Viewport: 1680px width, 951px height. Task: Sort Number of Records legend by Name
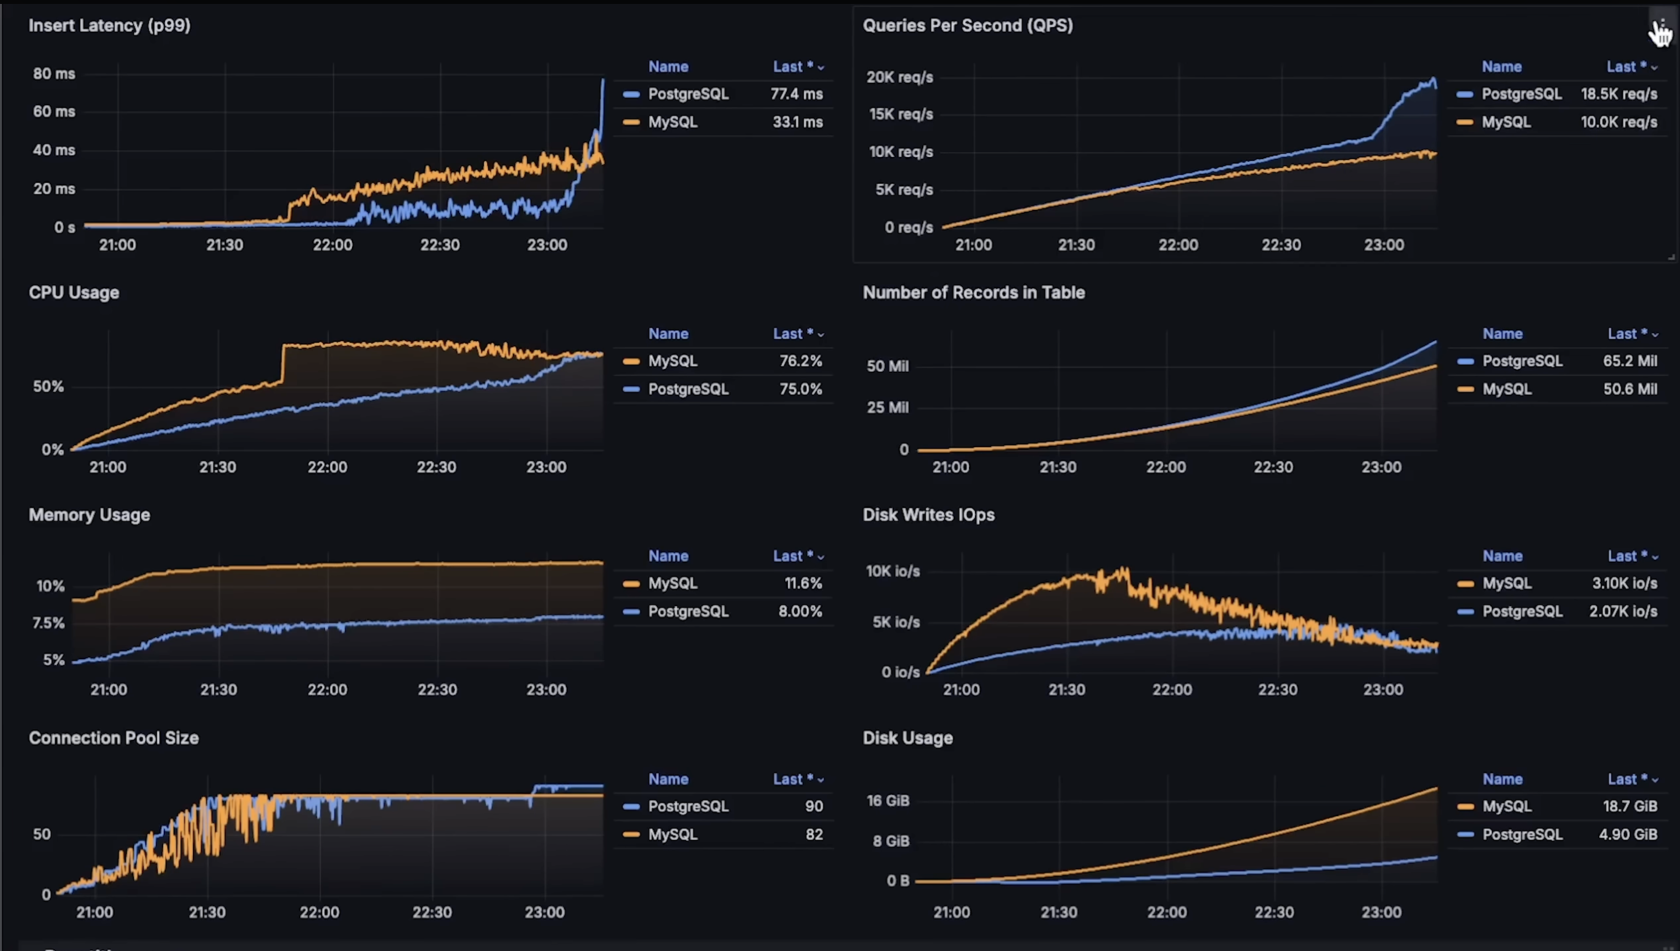[1502, 334]
